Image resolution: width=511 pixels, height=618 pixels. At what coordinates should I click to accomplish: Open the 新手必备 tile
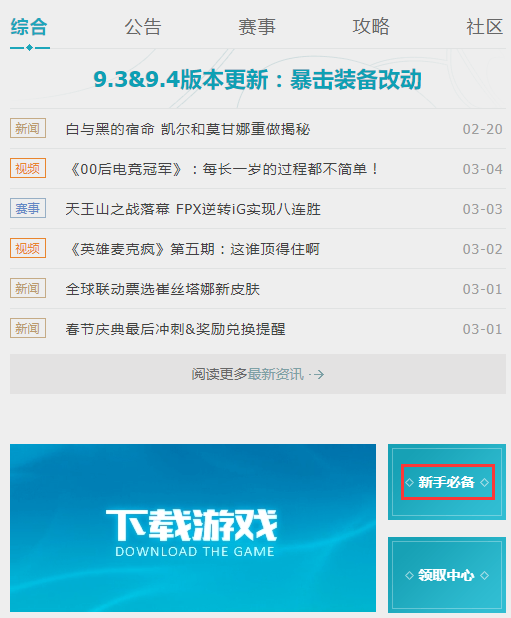click(447, 482)
